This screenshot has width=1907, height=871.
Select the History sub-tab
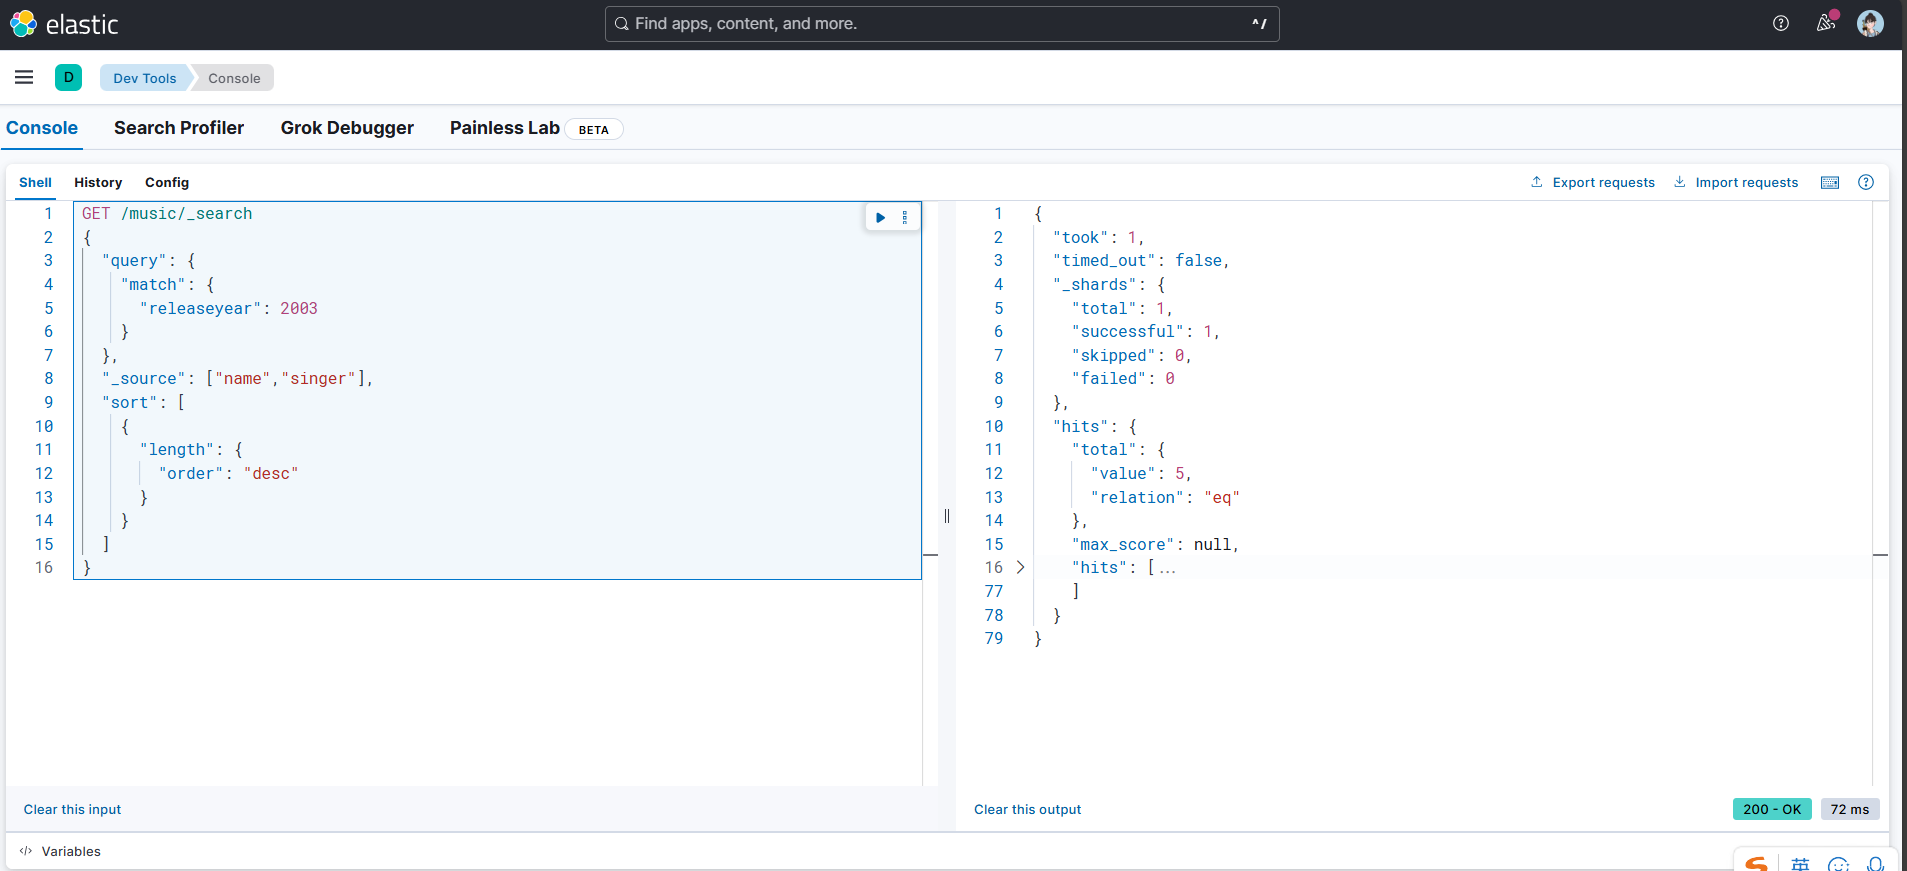[98, 182]
